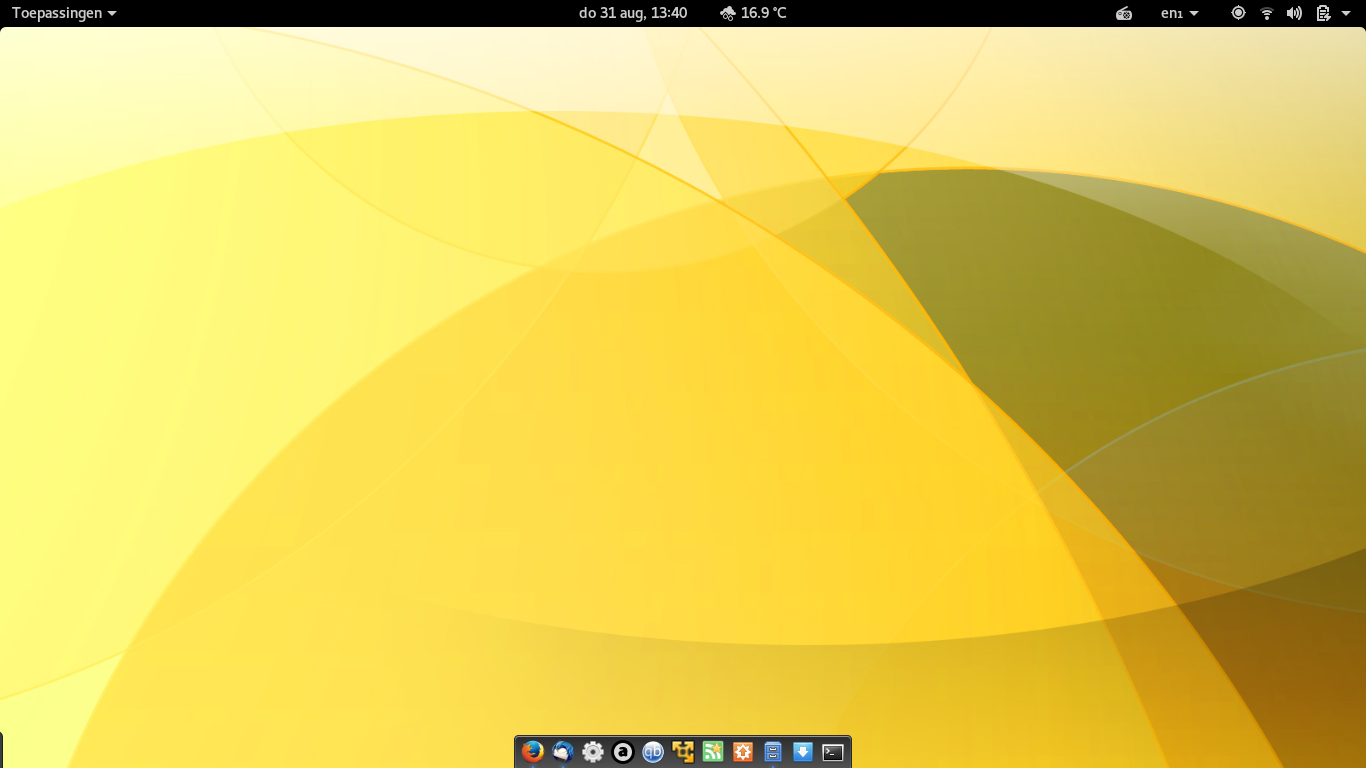Open the Wi-Fi network indicator
Viewport: 1366px width, 768px height.
tap(1267, 13)
